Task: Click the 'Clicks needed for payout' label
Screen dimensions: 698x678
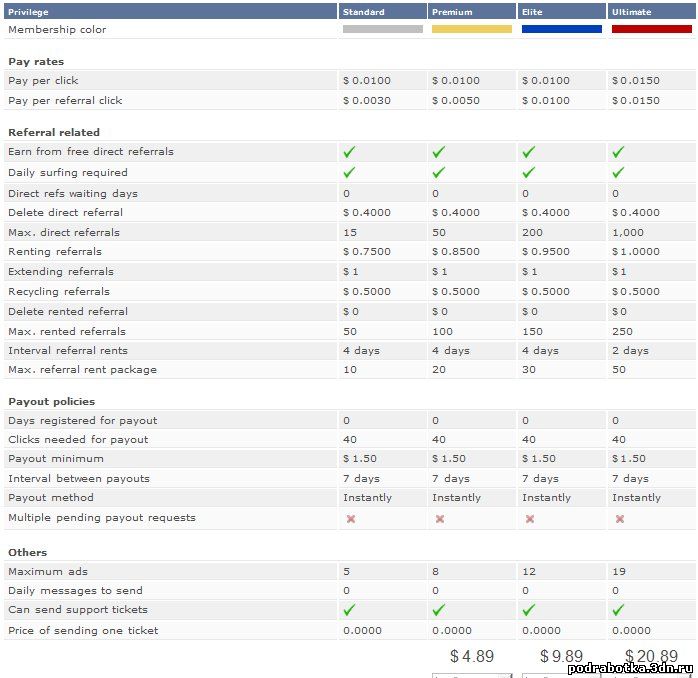Action: click(x=78, y=440)
